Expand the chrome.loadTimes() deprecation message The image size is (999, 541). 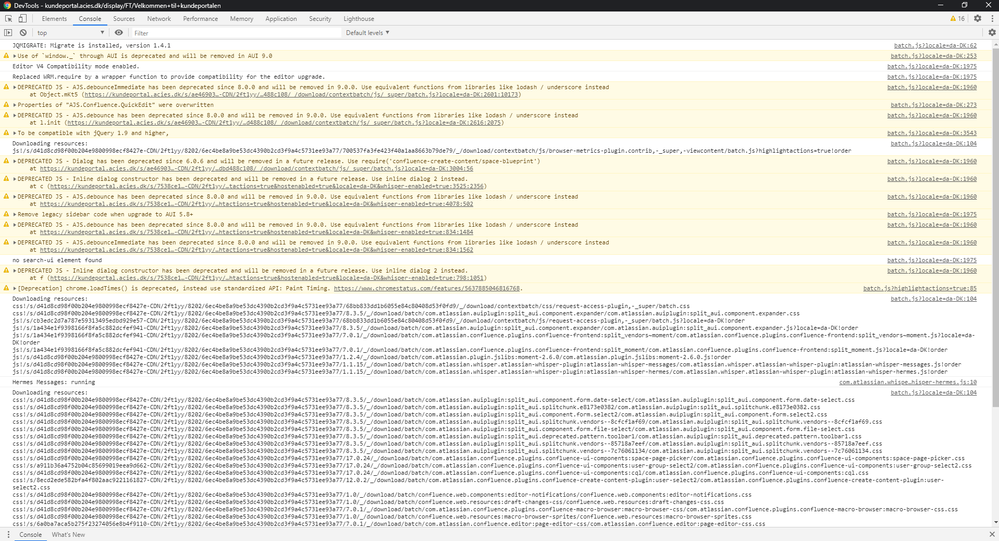pyautogui.click(x=15, y=288)
